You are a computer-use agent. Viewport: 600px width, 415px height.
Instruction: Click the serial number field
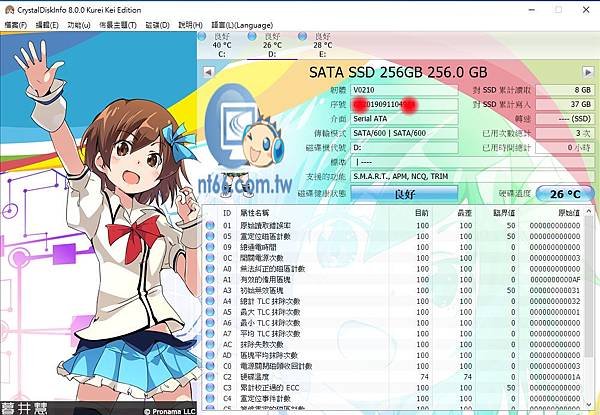tap(404, 104)
